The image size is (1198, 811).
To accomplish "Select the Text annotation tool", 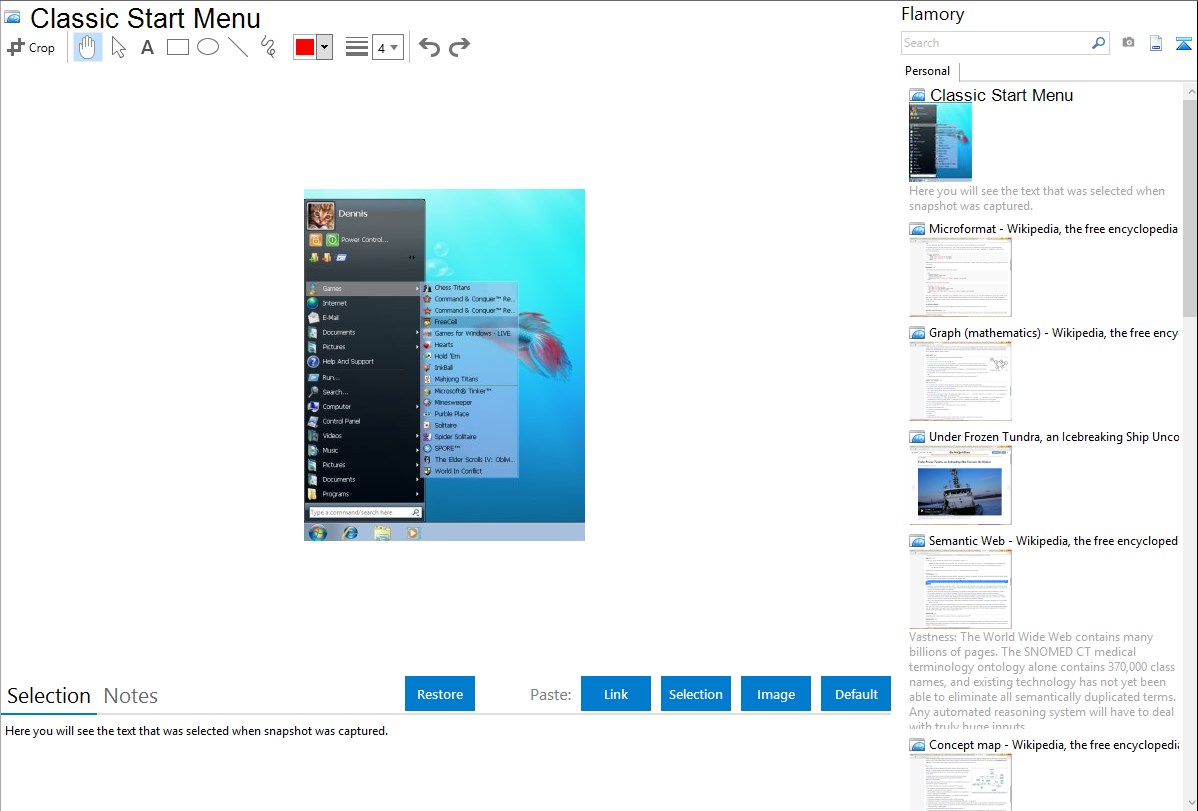I will click(147, 47).
